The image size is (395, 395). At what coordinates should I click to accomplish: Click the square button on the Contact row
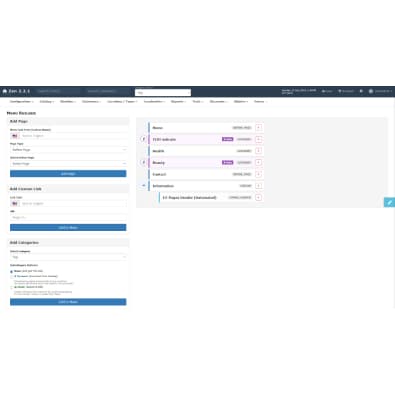(x=258, y=174)
